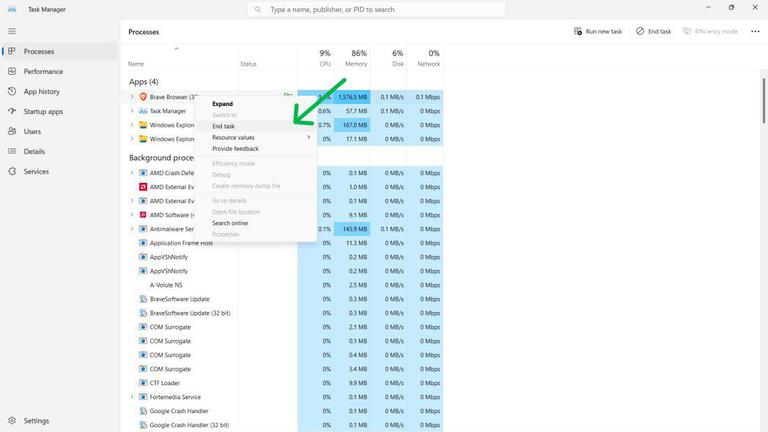Click the Run new task icon
Image resolution: width=768 pixels, height=432 pixels.
click(x=578, y=31)
